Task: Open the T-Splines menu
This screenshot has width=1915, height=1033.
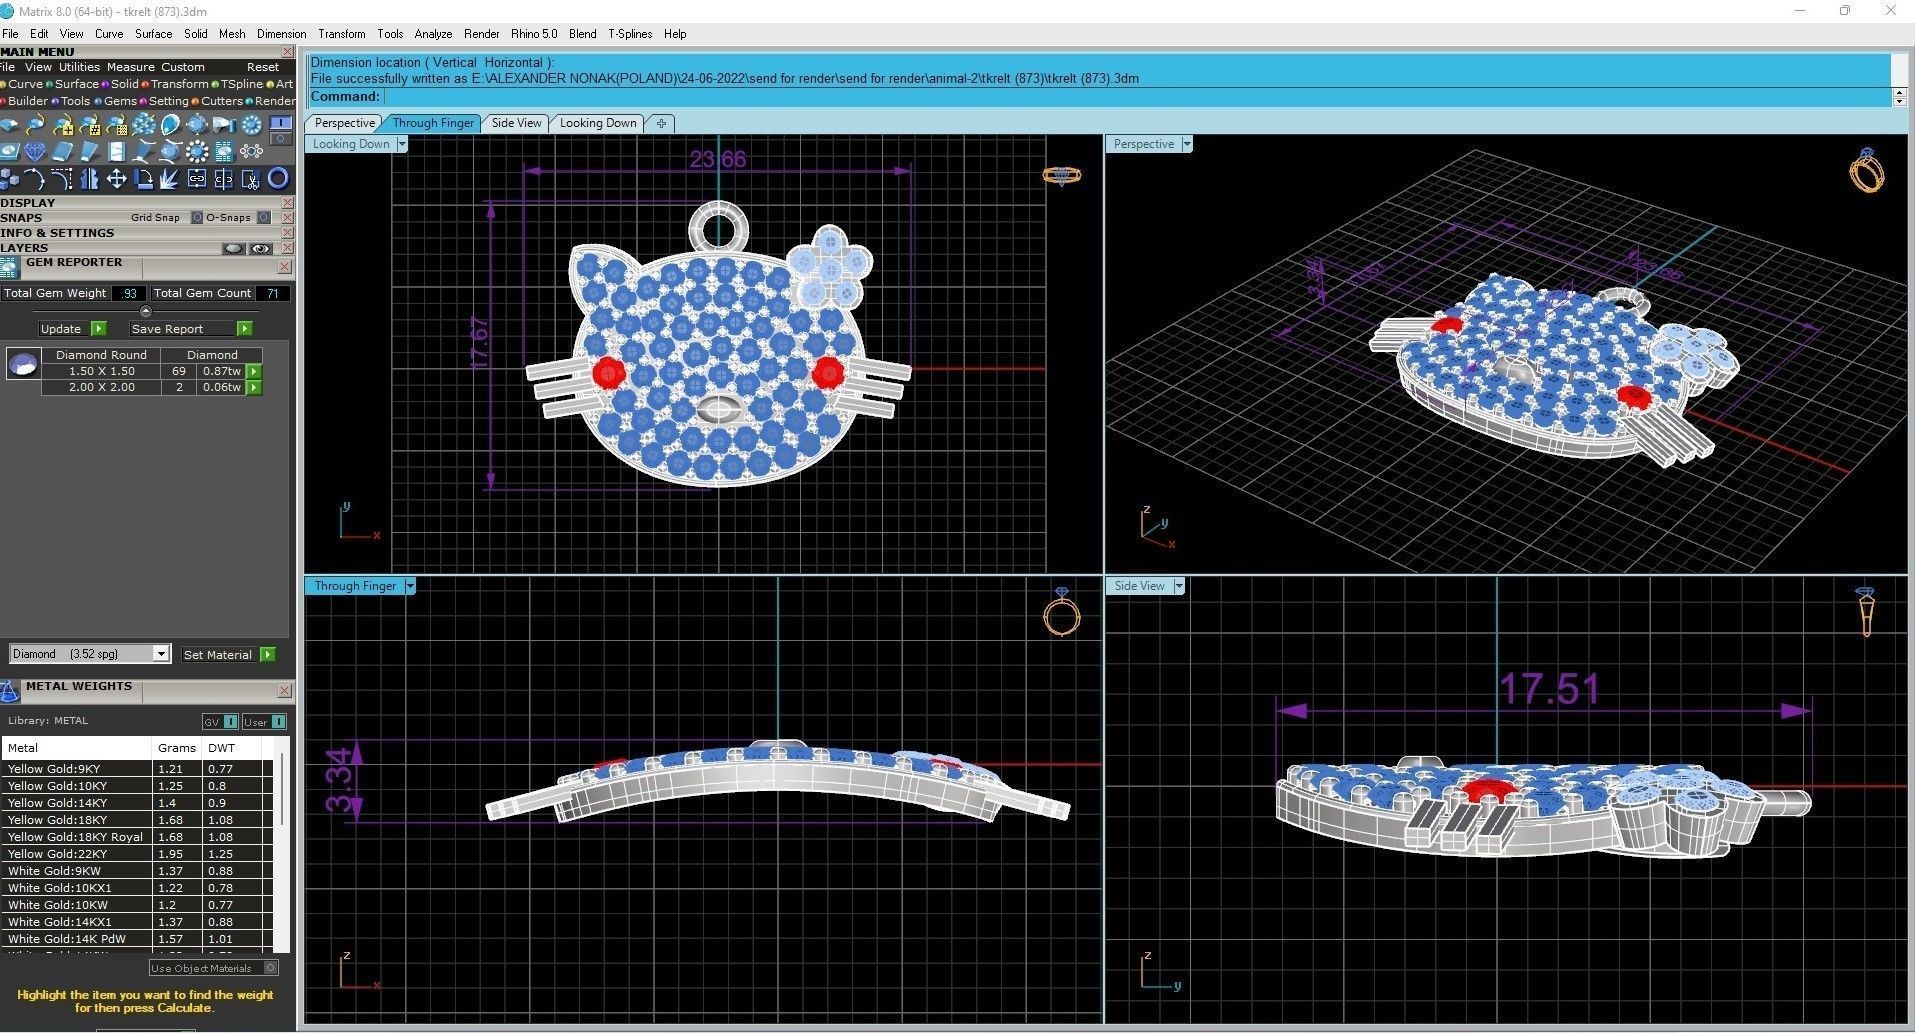Action: (630, 34)
